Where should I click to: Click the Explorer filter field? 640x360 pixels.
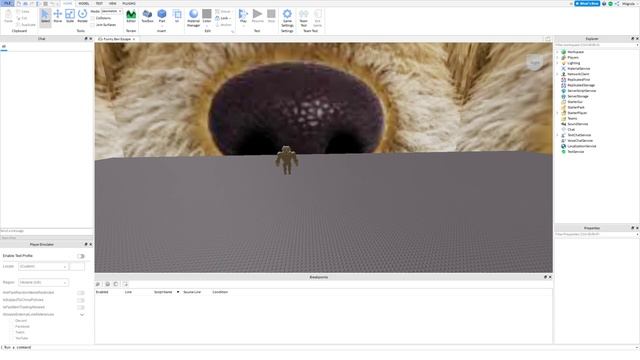pyautogui.click(x=596, y=44)
